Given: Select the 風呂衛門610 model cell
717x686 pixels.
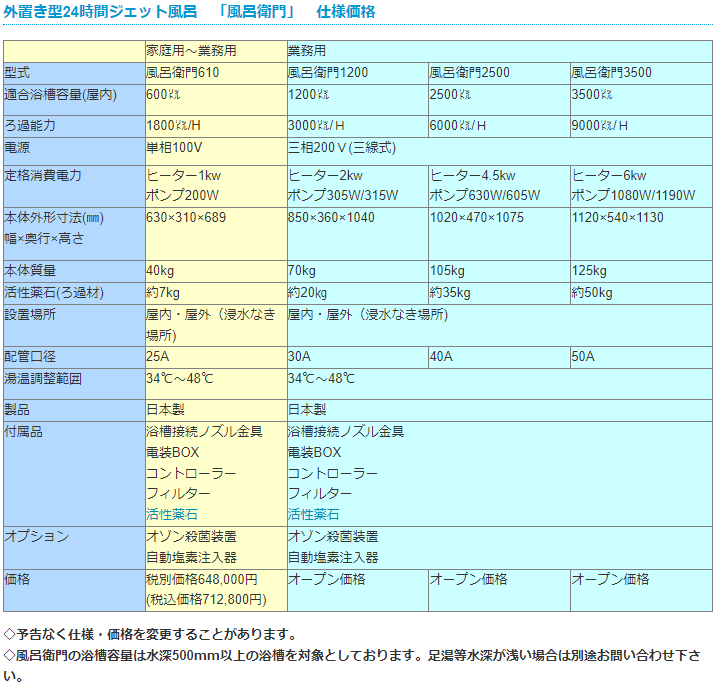Looking at the screenshot, I should (x=216, y=73).
